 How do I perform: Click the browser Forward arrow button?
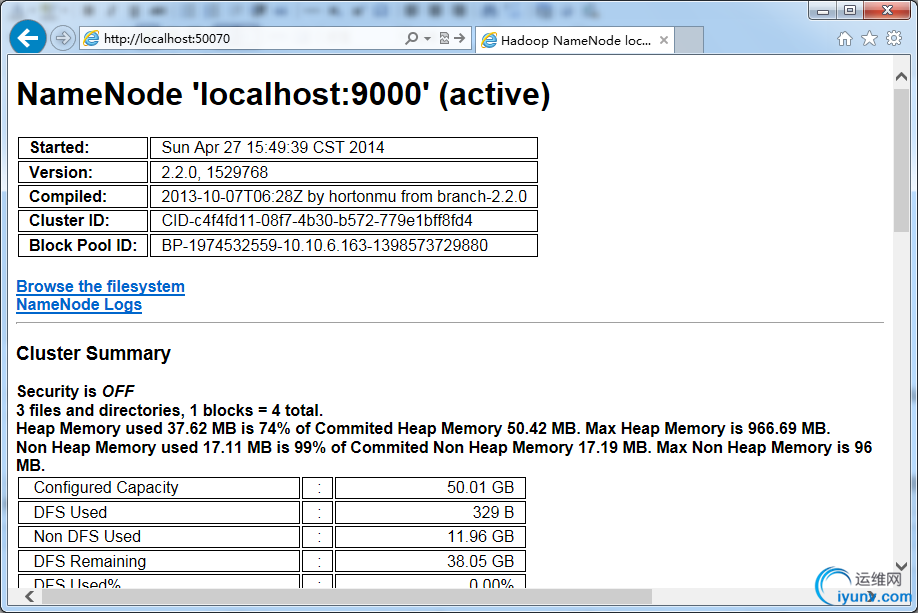(x=62, y=39)
